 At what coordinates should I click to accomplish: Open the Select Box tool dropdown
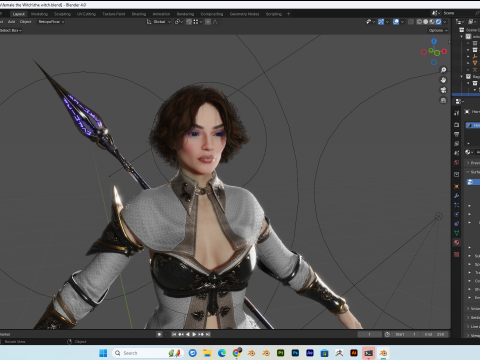pos(11,30)
